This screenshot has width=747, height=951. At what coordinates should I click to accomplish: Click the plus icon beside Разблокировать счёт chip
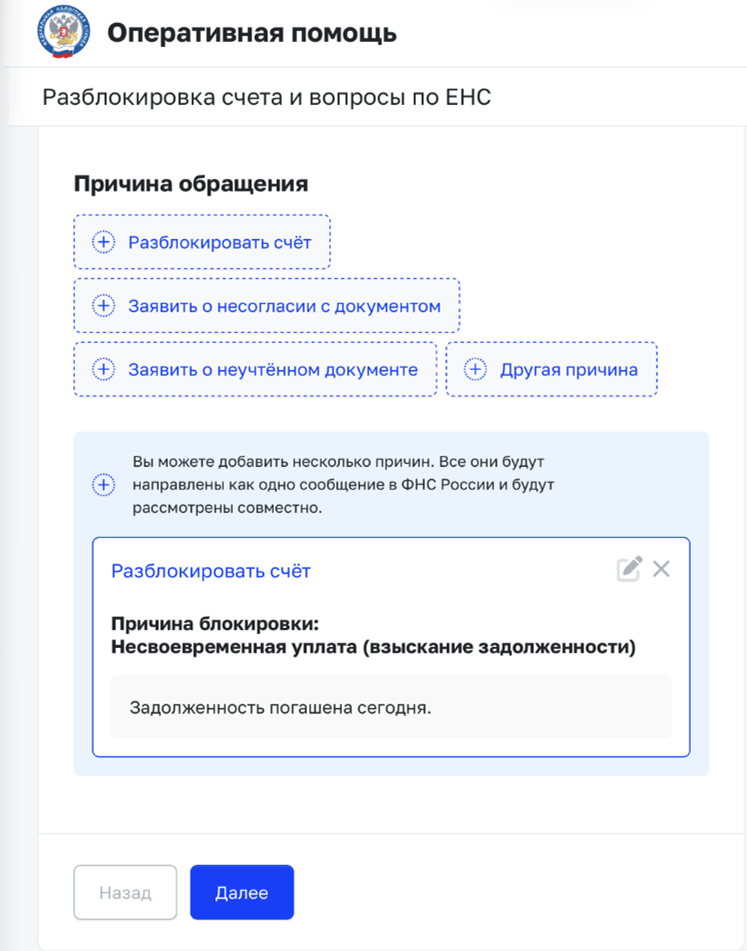pyautogui.click(x=103, y=242)
